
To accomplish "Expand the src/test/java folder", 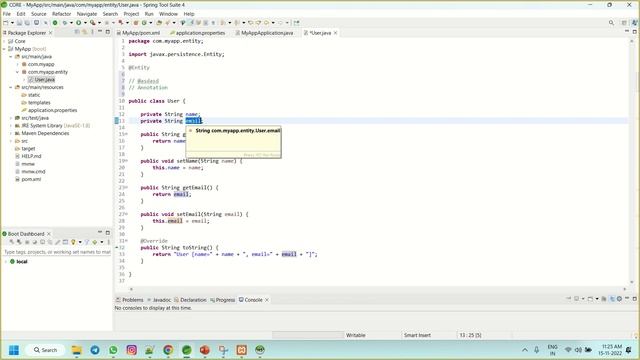I will click(11, 118).
